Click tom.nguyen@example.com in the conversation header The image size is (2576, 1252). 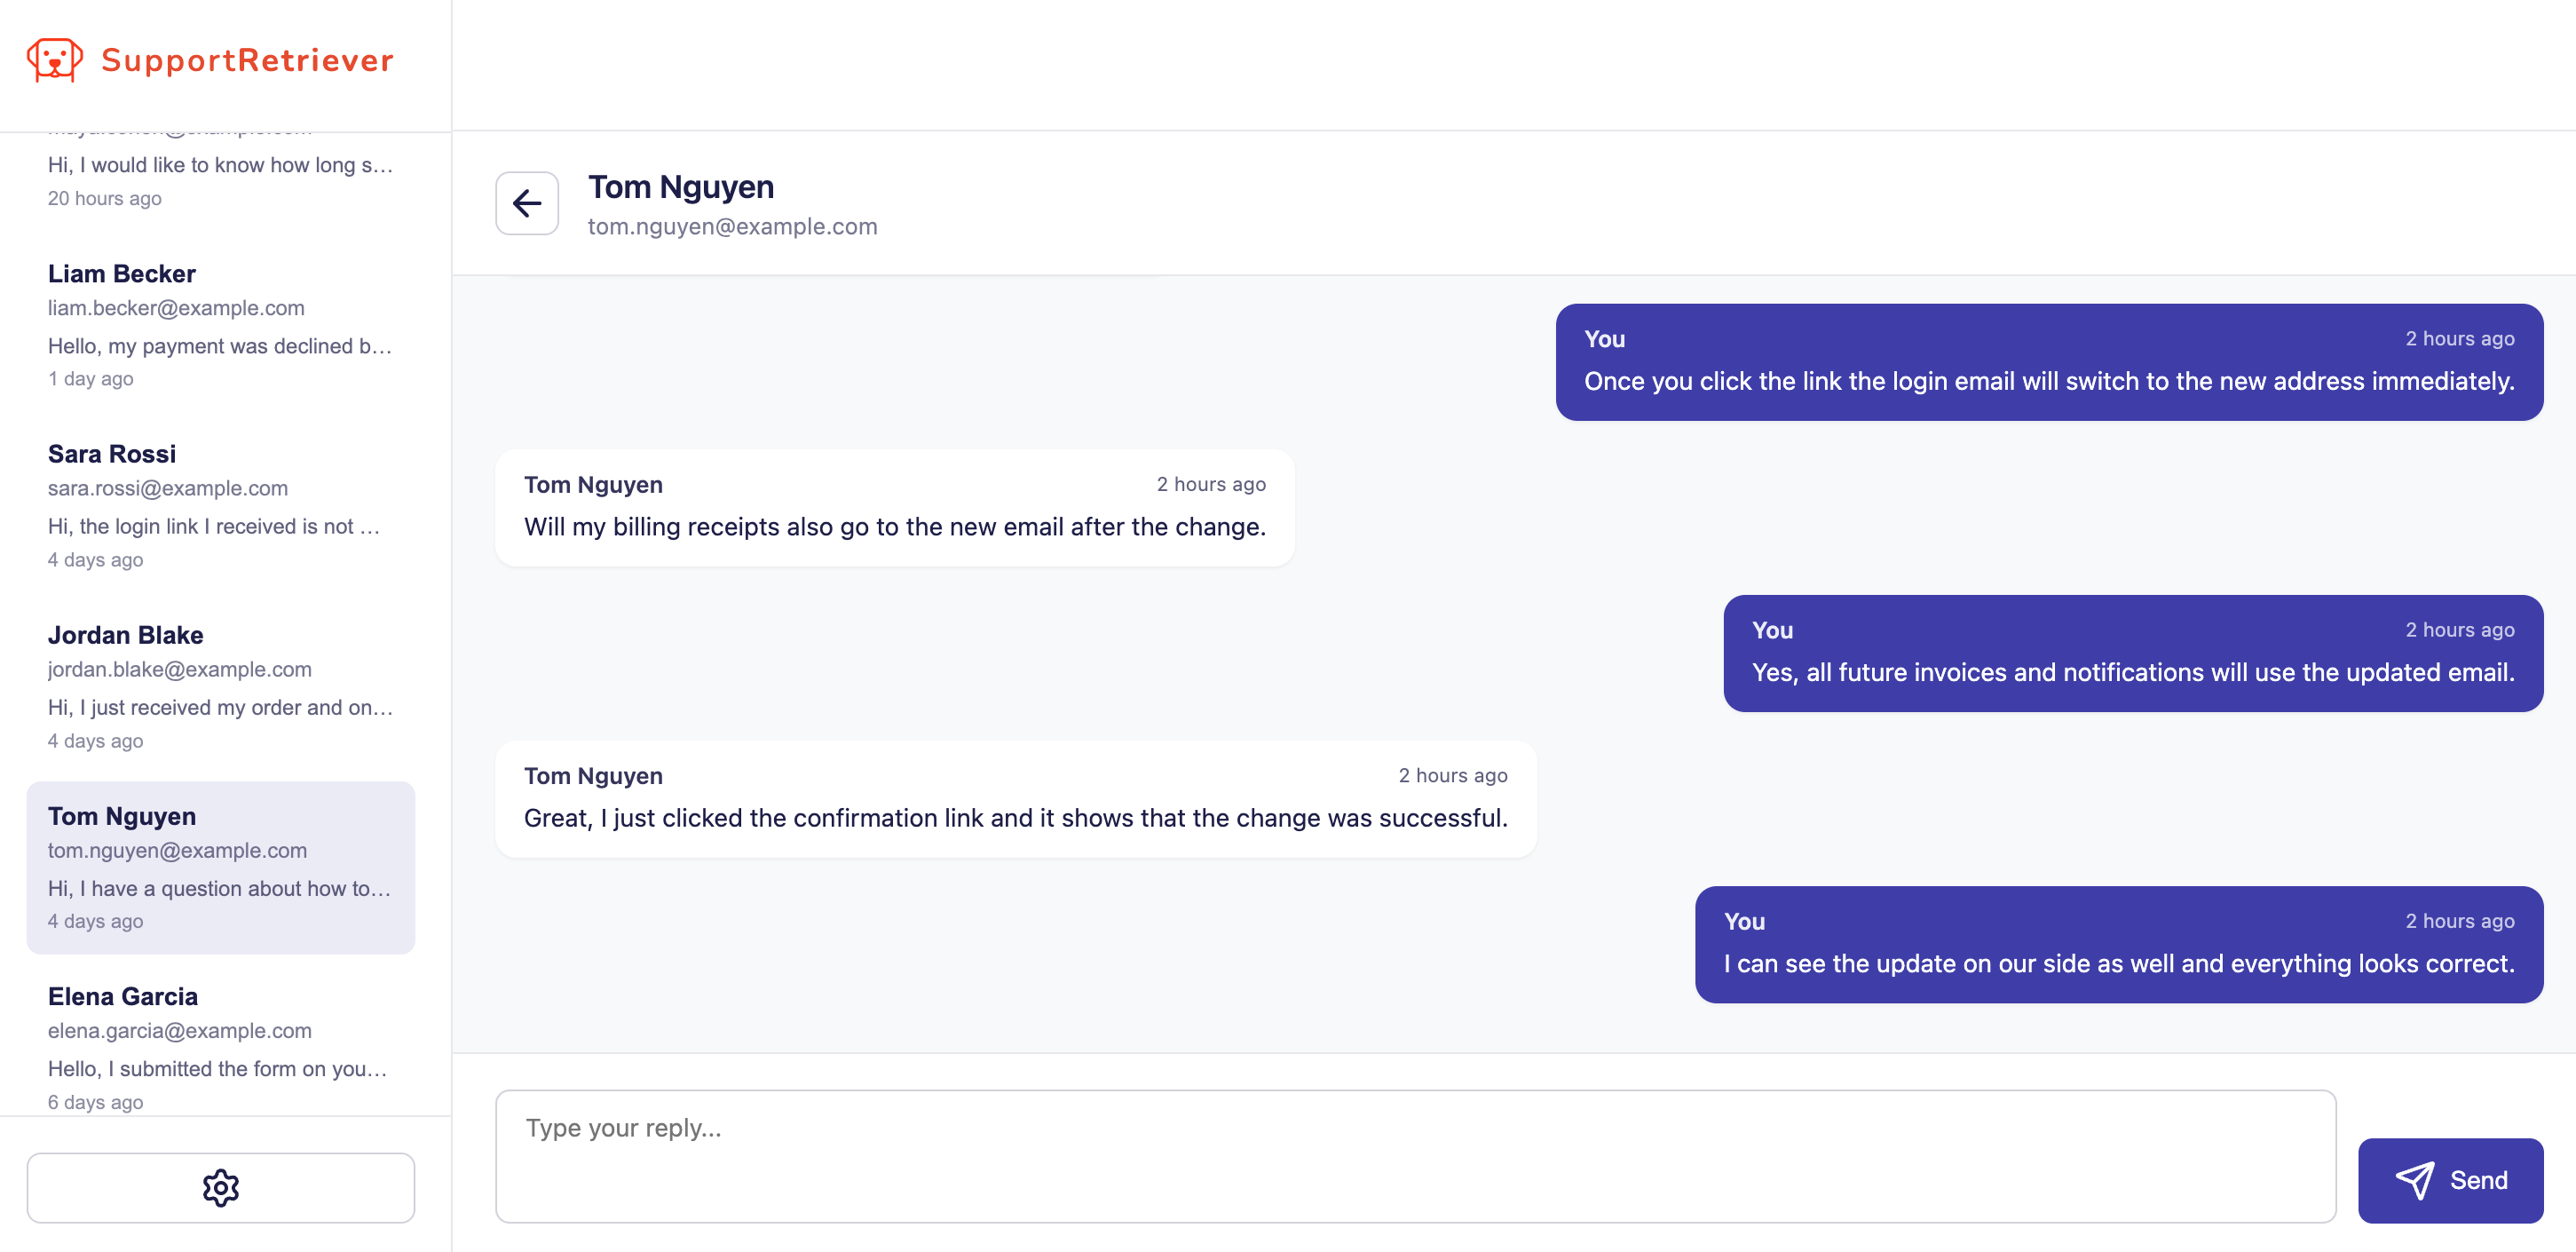click(732, 226)
